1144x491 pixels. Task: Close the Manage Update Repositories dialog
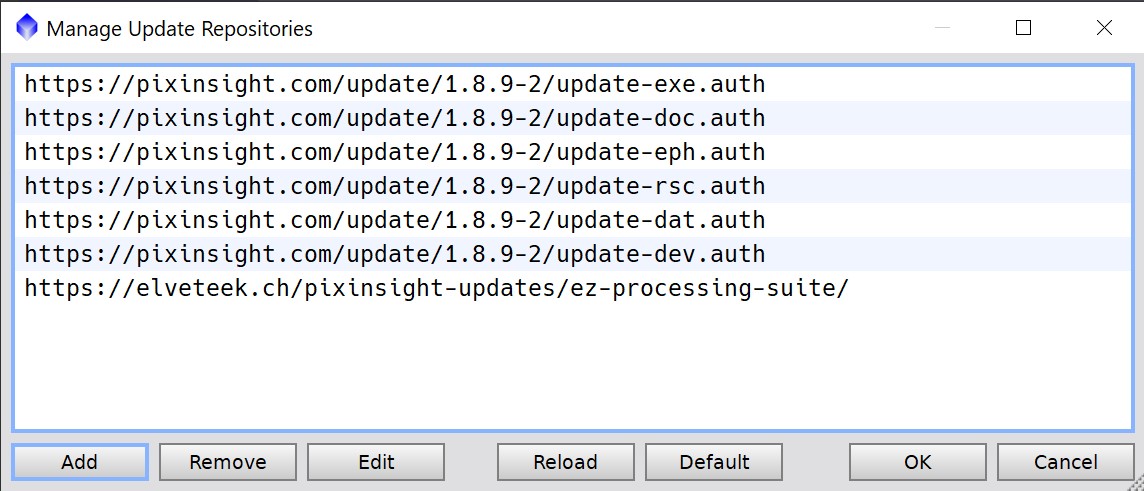point(1104,28)
